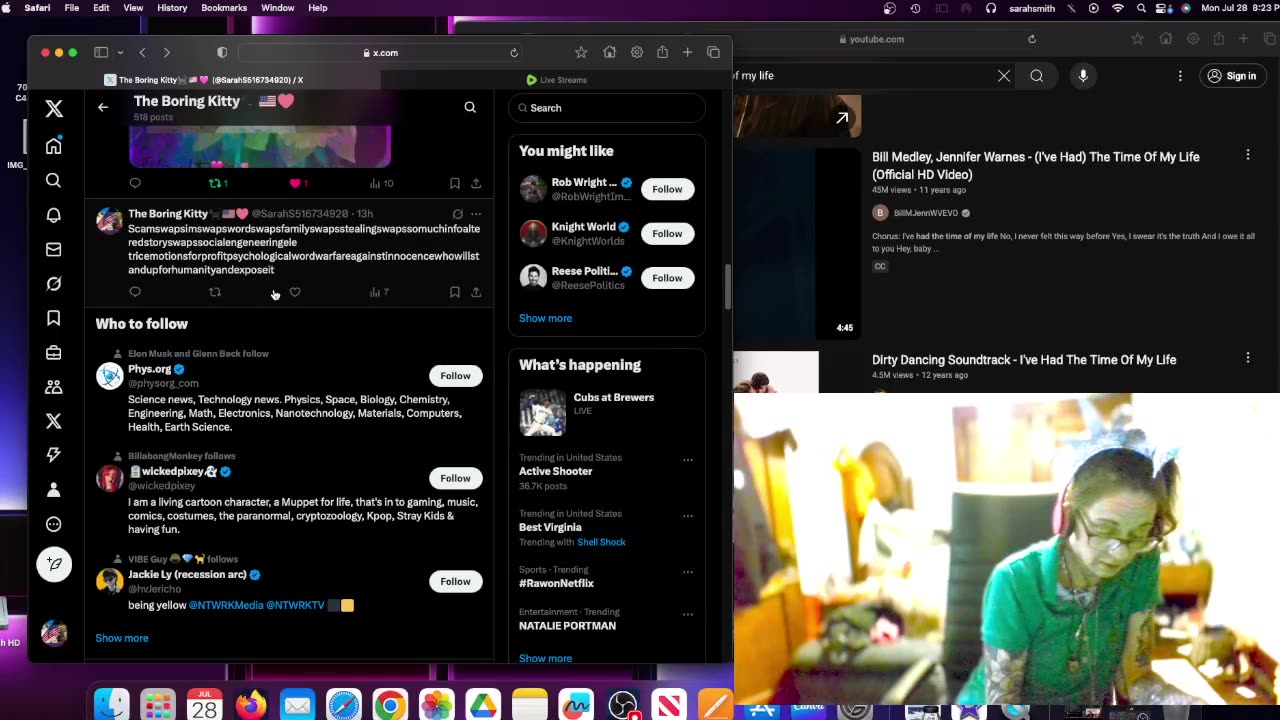Viewport: 1280px width, 720px height.
Task: Repost the Scamswaps post
Action: pos(215,292)
